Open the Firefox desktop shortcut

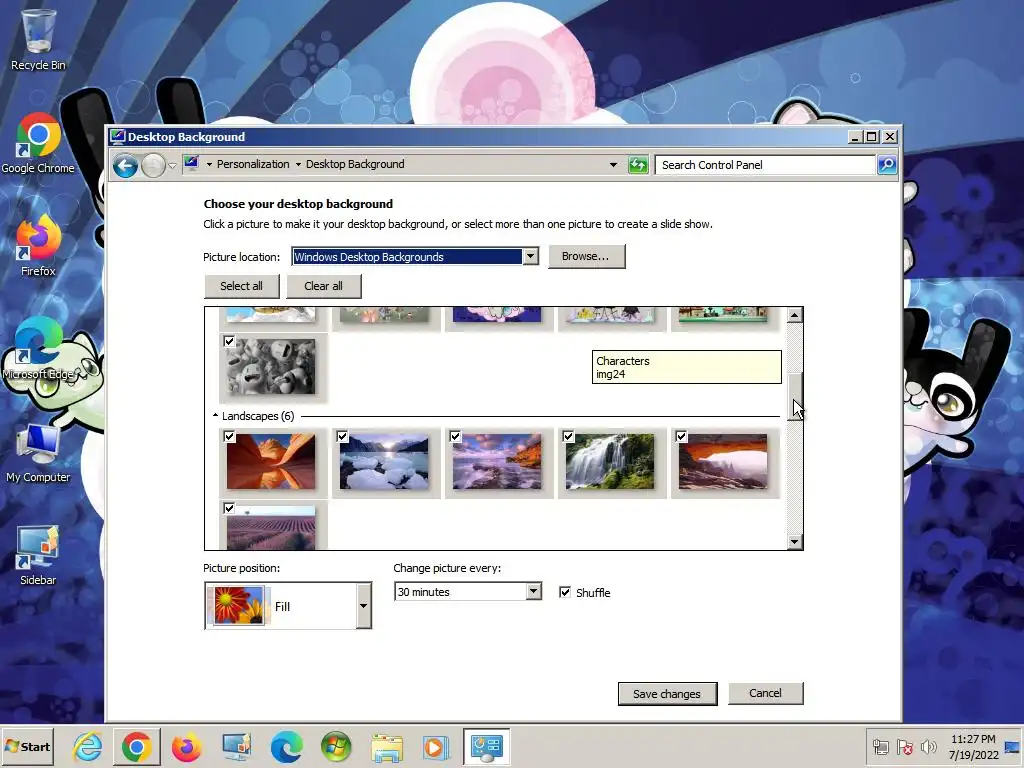[x=38, y=246]
